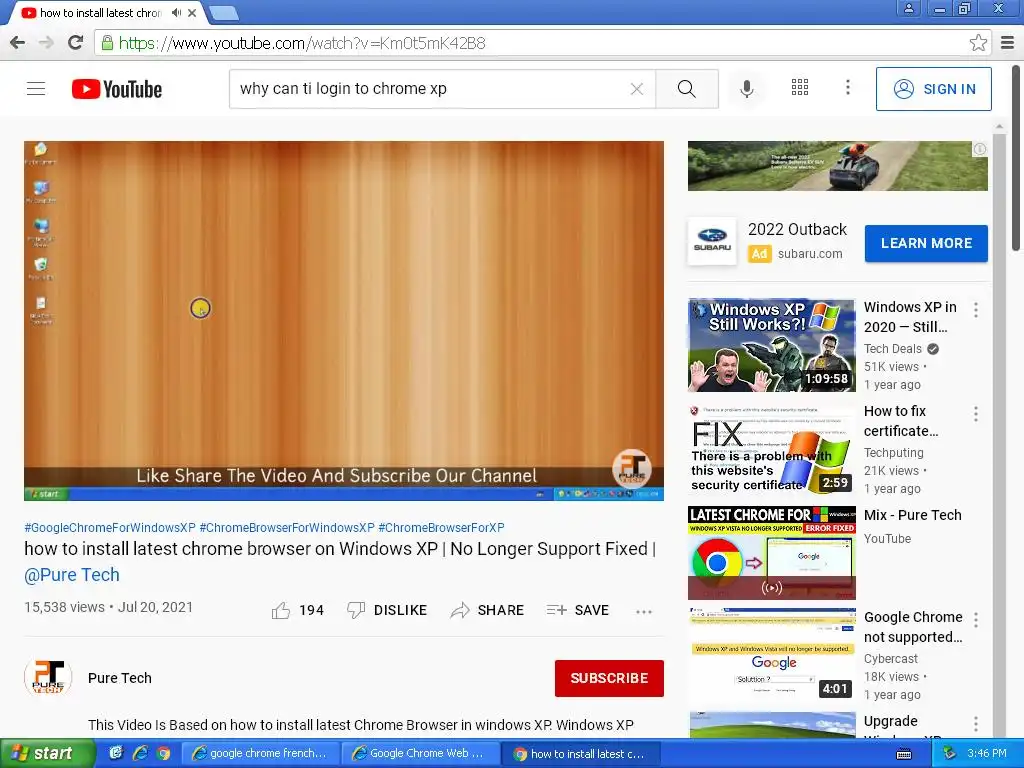This screenshot has width=1024, height=768.
Task: Open 'Google Chrome not supported' title
Action: [x=913, y=627]
